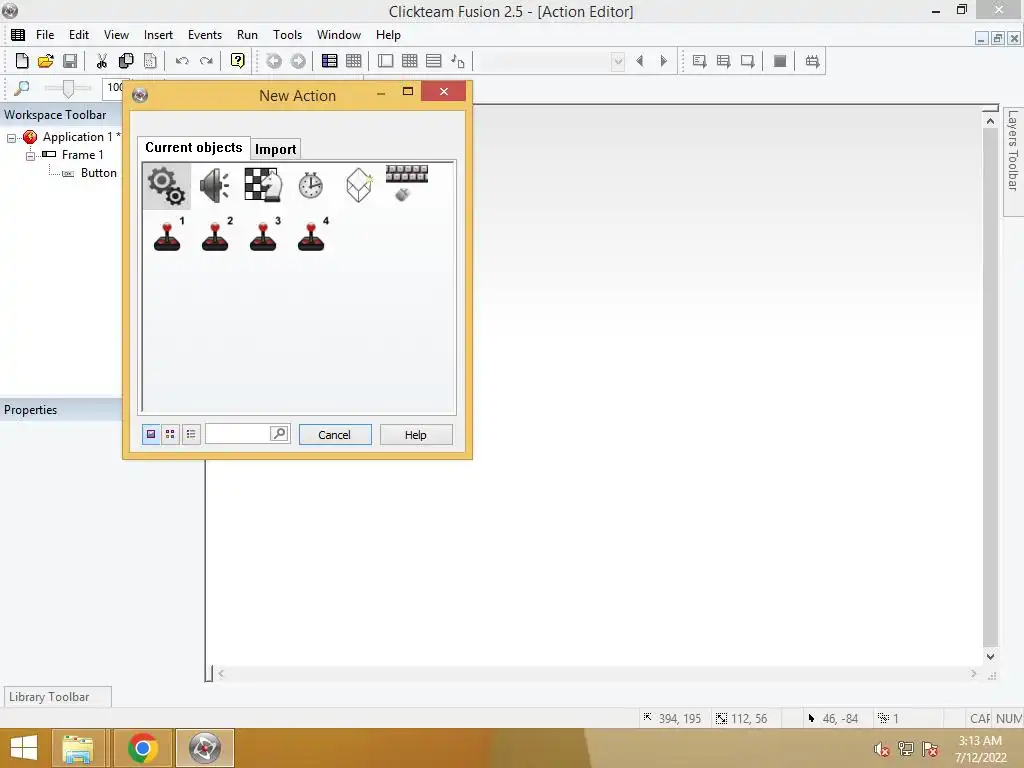
Task: Switch to list view in dialog
Action: pos(191,434)
